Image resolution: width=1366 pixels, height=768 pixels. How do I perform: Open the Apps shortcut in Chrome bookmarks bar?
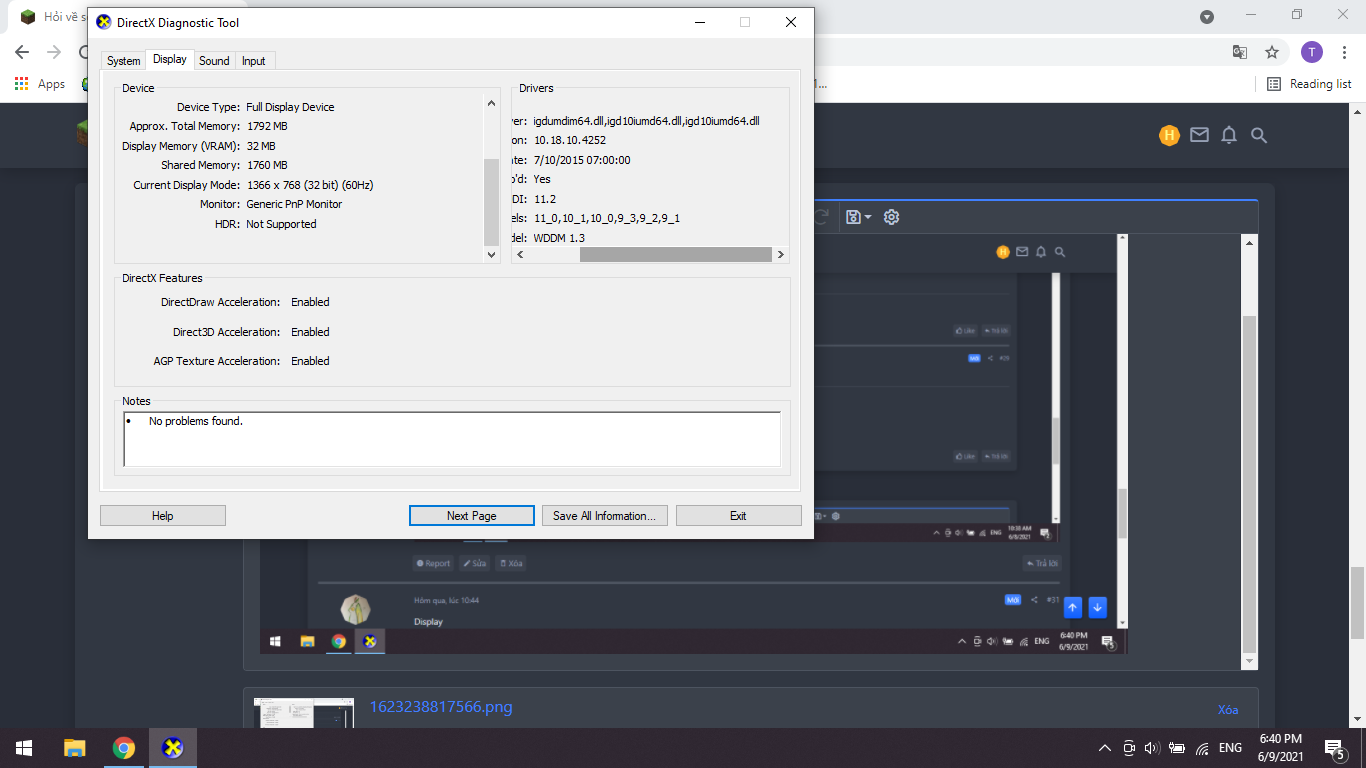pyautogui.click(x=40, y=84)
